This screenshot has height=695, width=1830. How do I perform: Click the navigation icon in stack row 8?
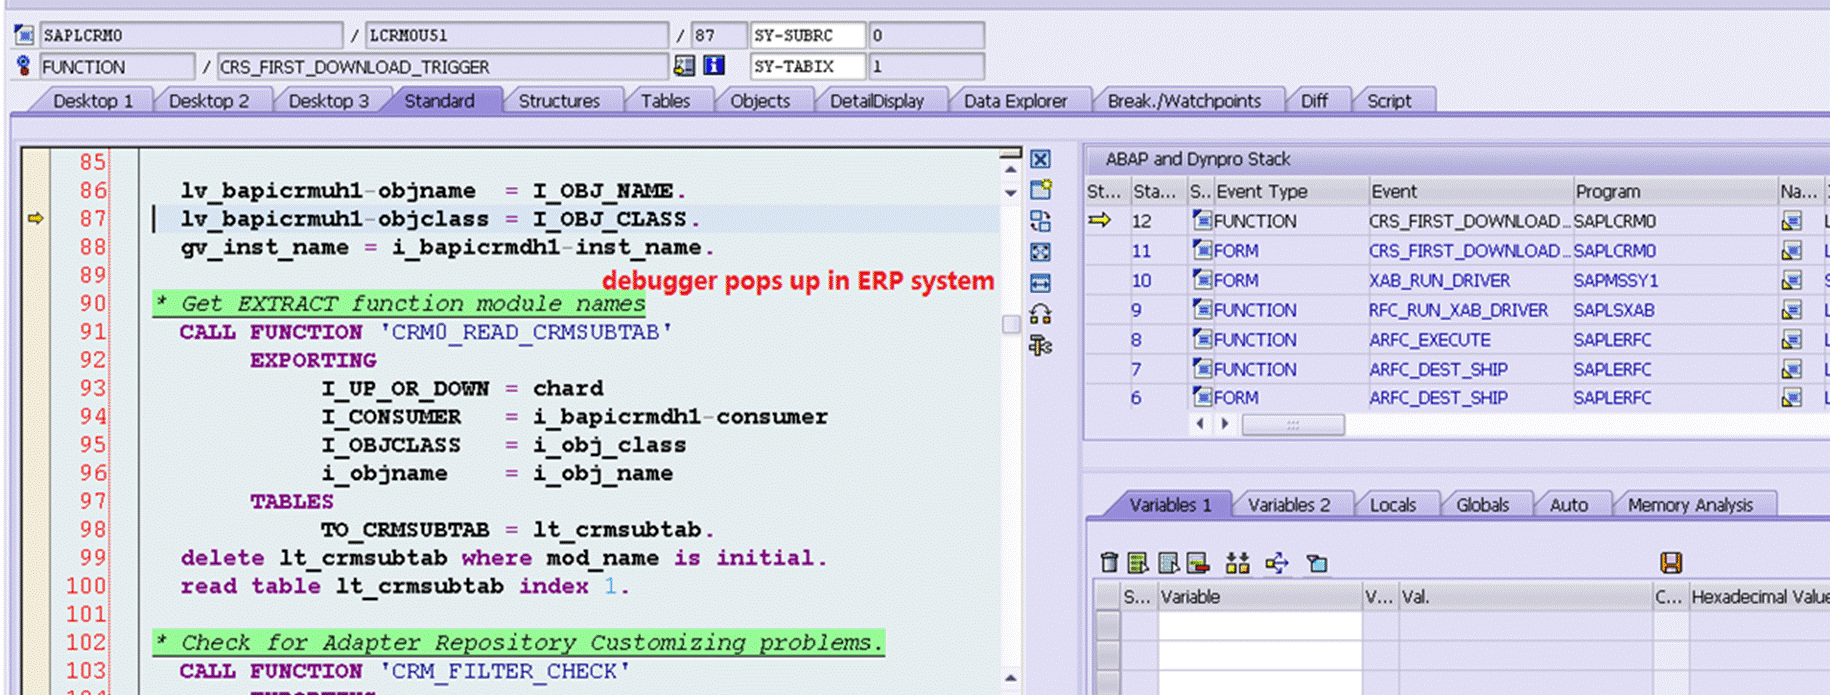(1792, 340)
